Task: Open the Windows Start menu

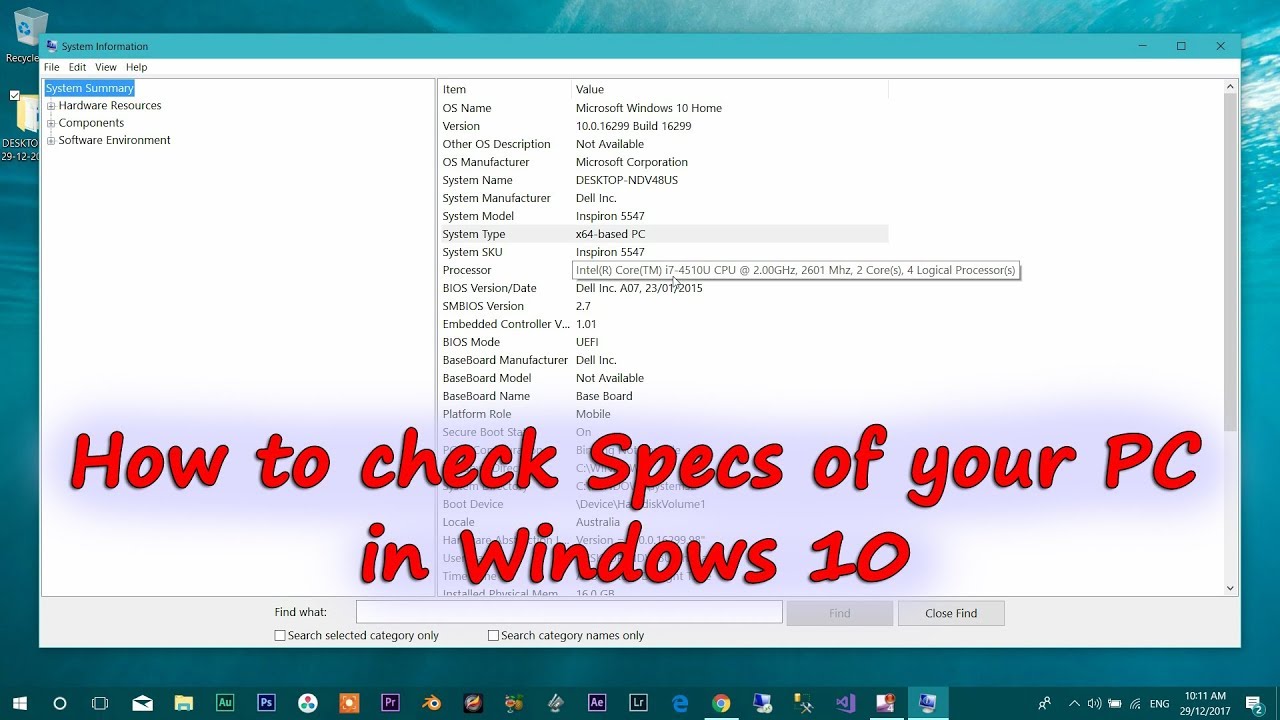Action: (19, 703)
